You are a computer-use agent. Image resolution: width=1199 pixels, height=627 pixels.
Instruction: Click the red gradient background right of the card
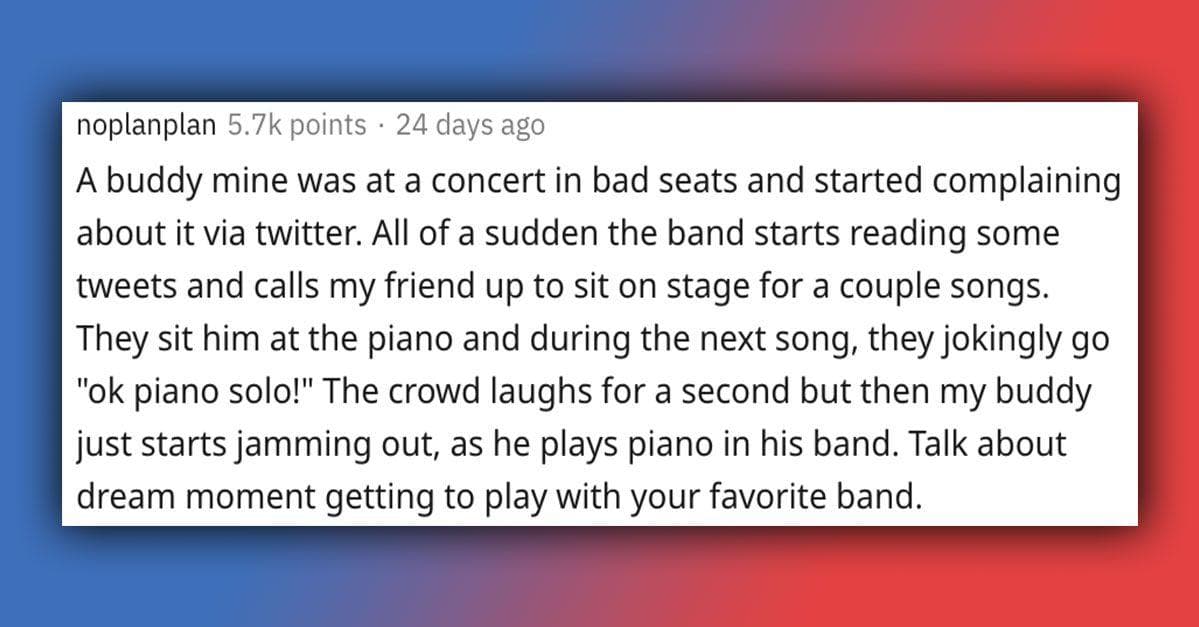pos(1168,314)
